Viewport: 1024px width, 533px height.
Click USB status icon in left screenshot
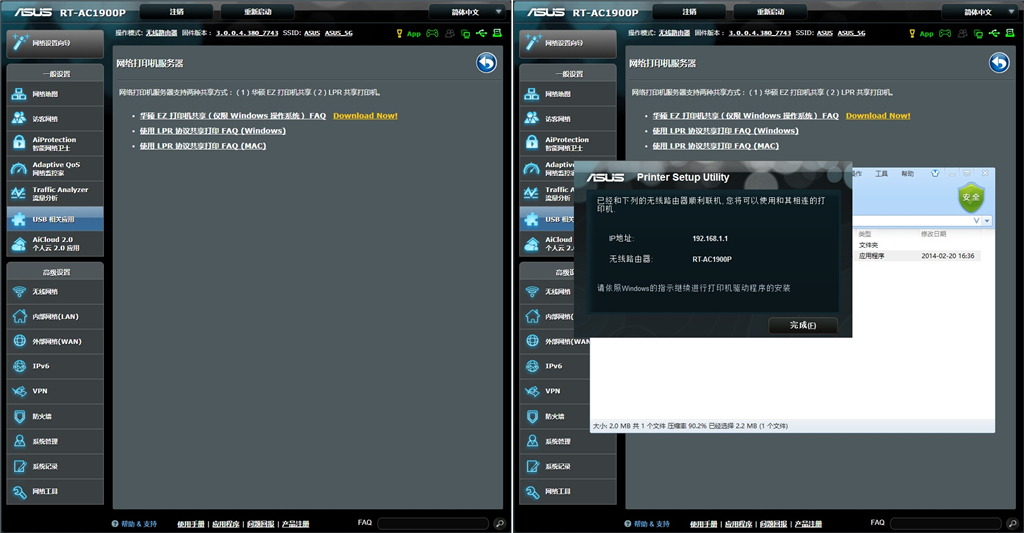click(x=481, y=33)
